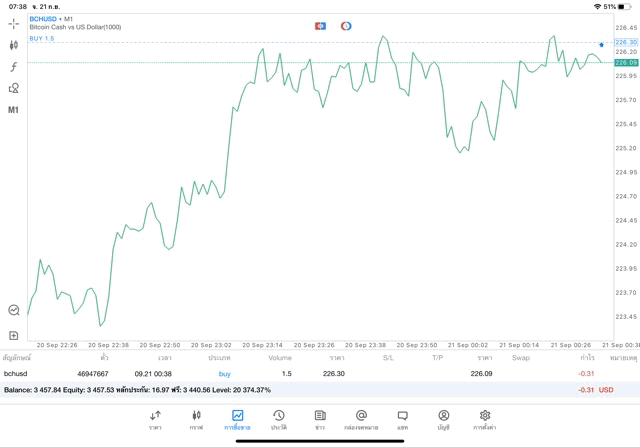The height and width of the screenshot is (447, 640).
Task: Open the settings gear tab
Action: (x=485, y=419)
